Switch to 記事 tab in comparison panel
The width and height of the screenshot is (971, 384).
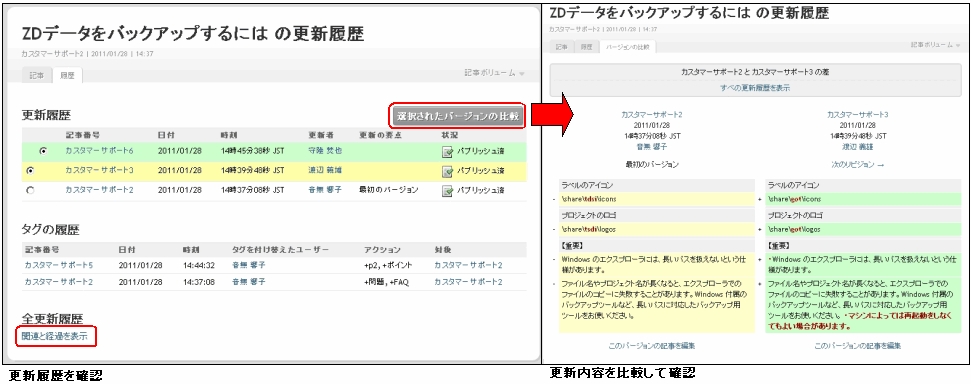561,47
